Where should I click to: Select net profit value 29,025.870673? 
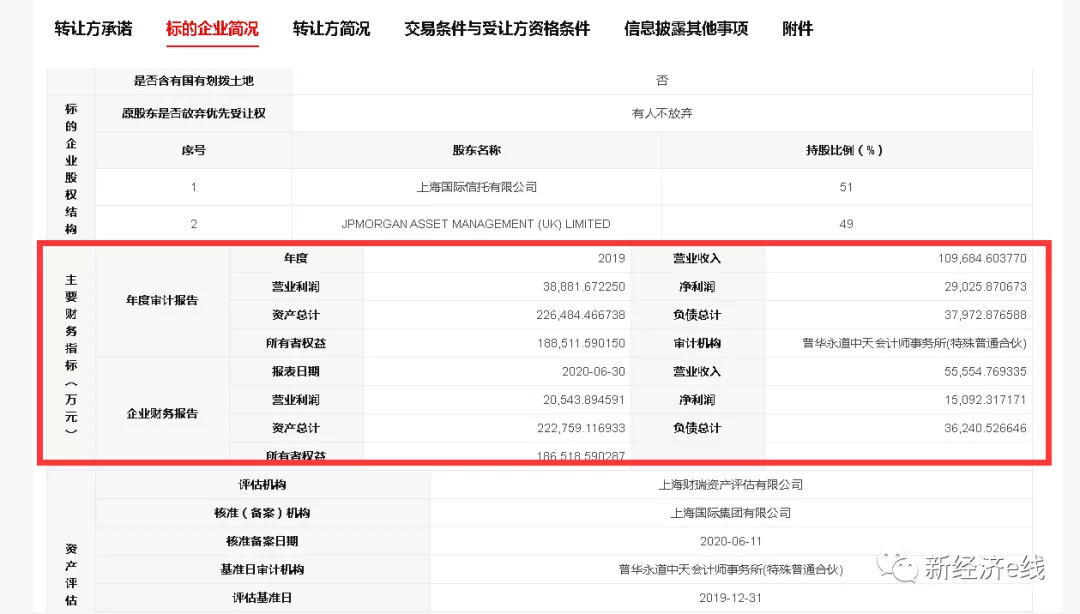(x=985, y=287)
